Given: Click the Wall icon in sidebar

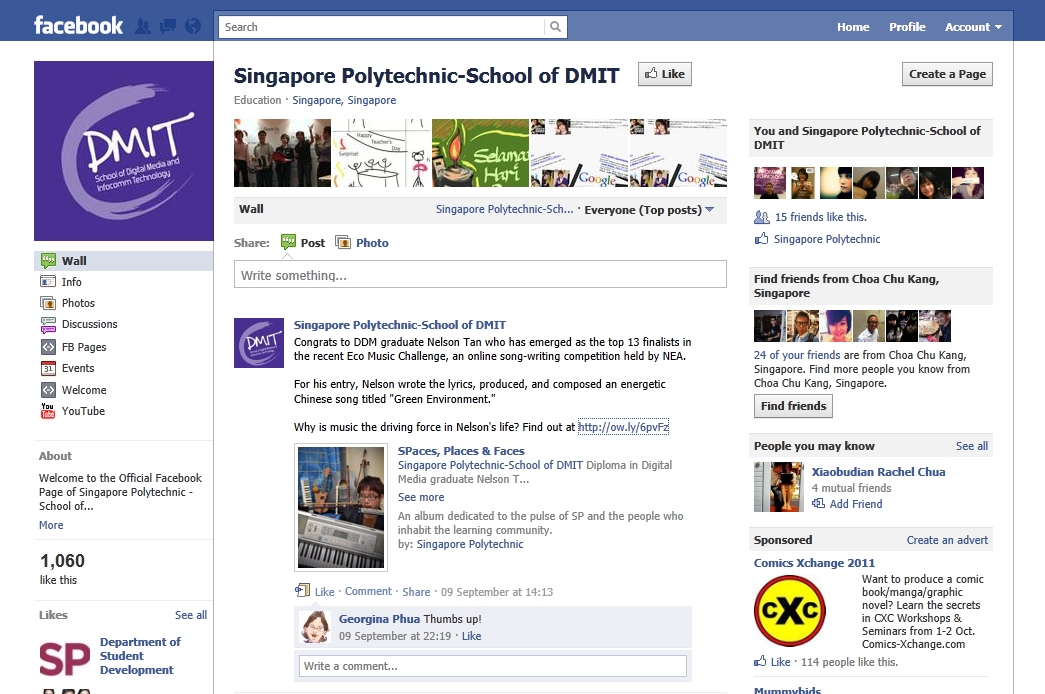Looking at the screenshot, I should click(x=48, y=261).
